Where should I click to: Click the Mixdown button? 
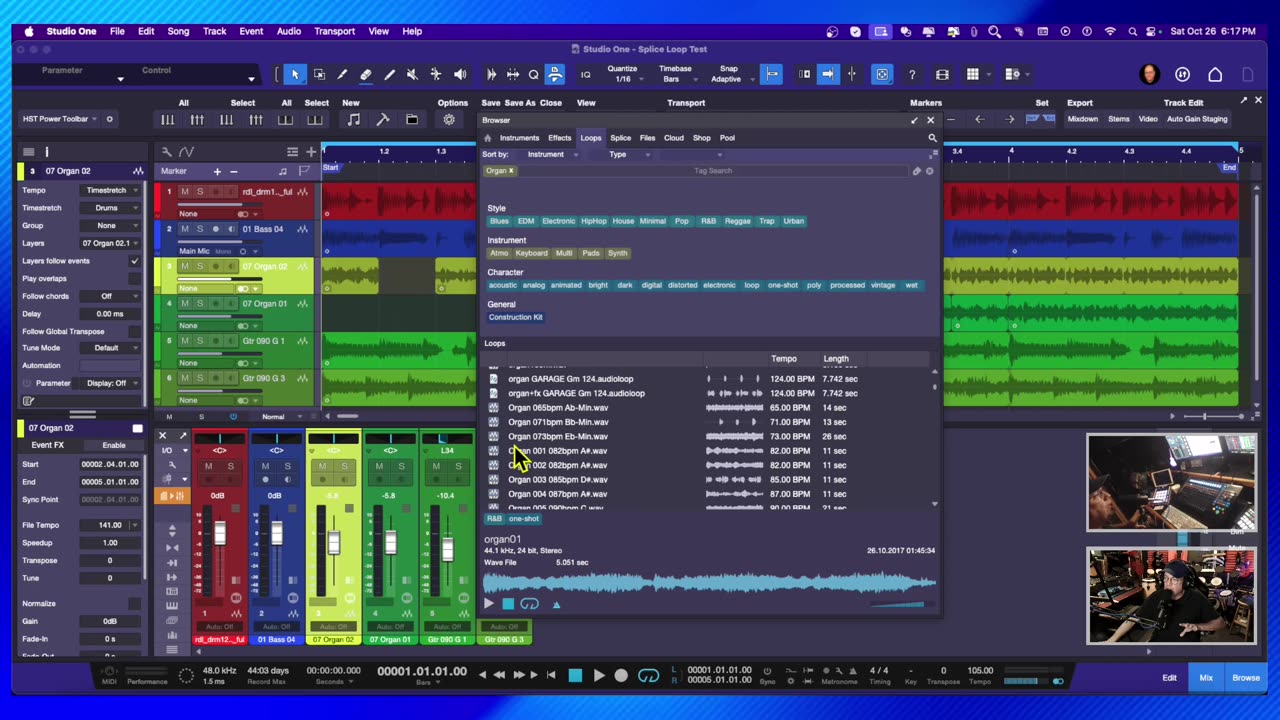[x=1082, y=119]
